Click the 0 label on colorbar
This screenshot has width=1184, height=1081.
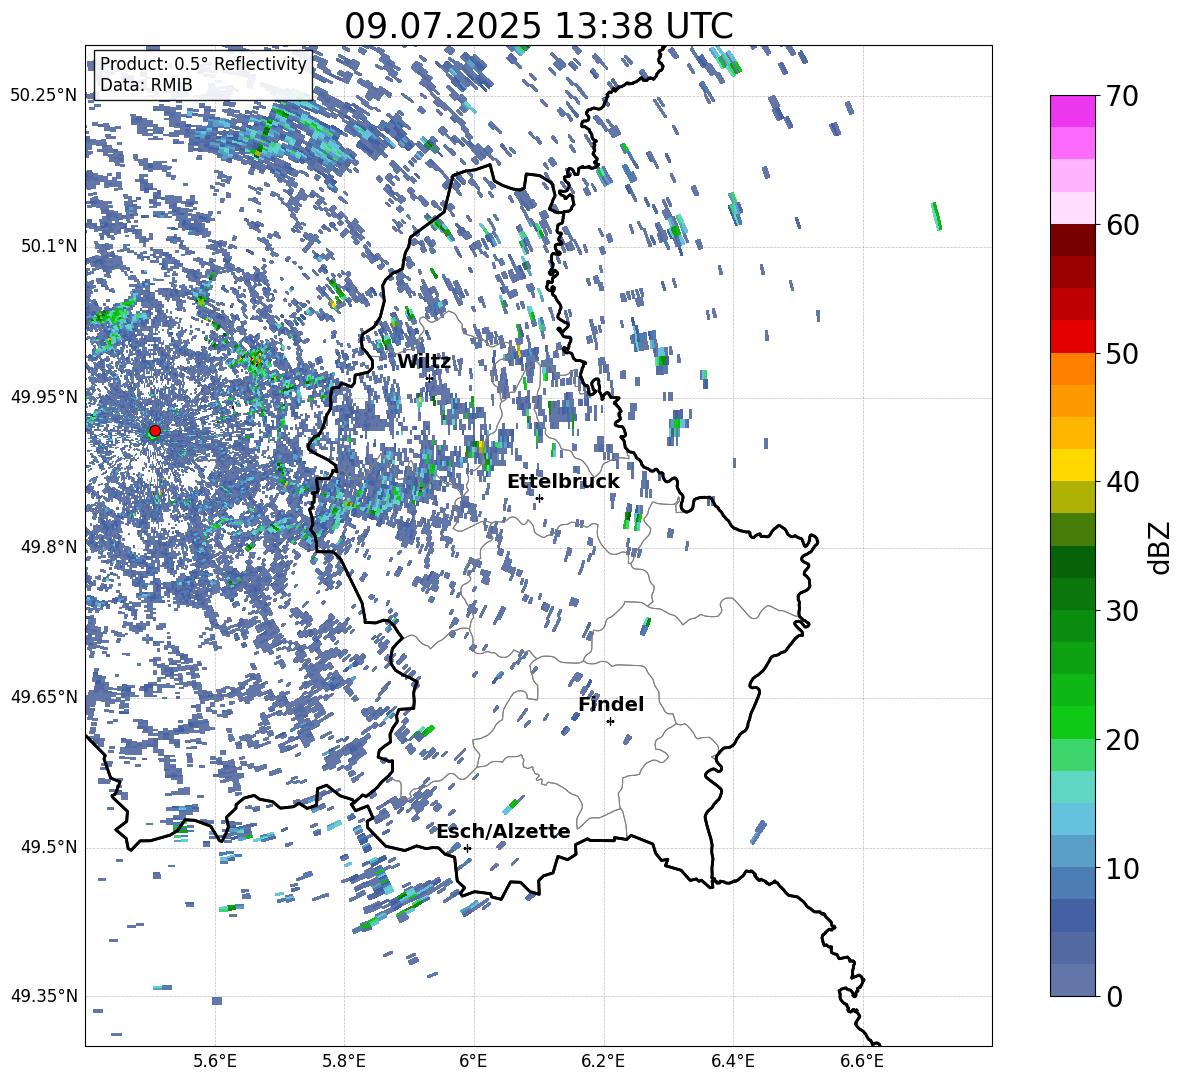coord(1114,996)
